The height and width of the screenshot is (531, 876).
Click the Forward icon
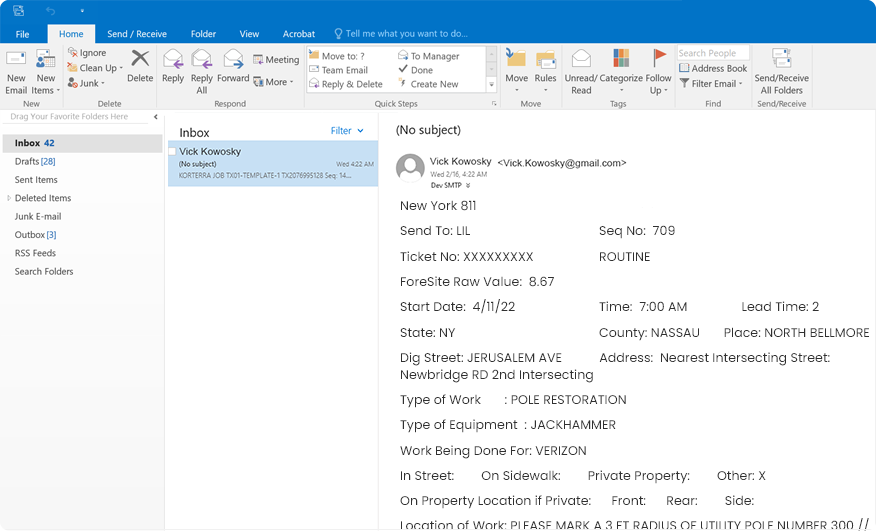233,59
